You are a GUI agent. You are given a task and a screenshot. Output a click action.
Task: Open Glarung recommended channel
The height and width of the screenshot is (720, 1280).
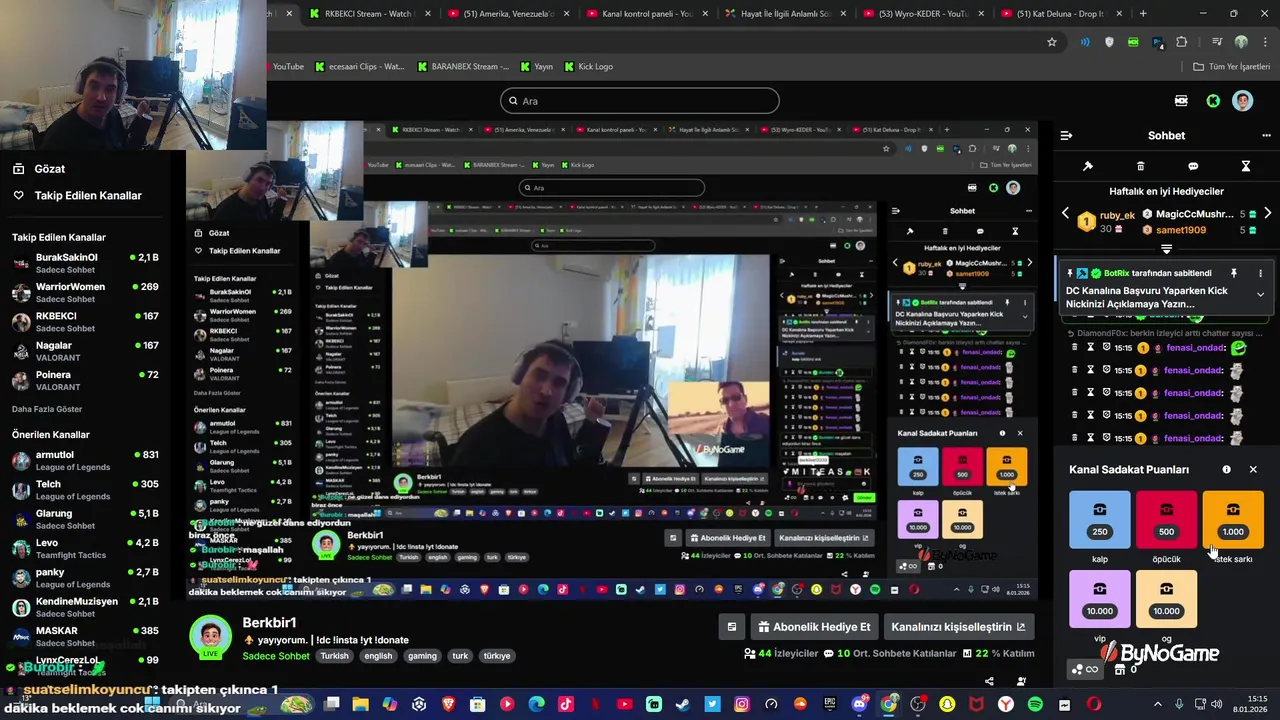pyautogui.click(x=85, y=519)
